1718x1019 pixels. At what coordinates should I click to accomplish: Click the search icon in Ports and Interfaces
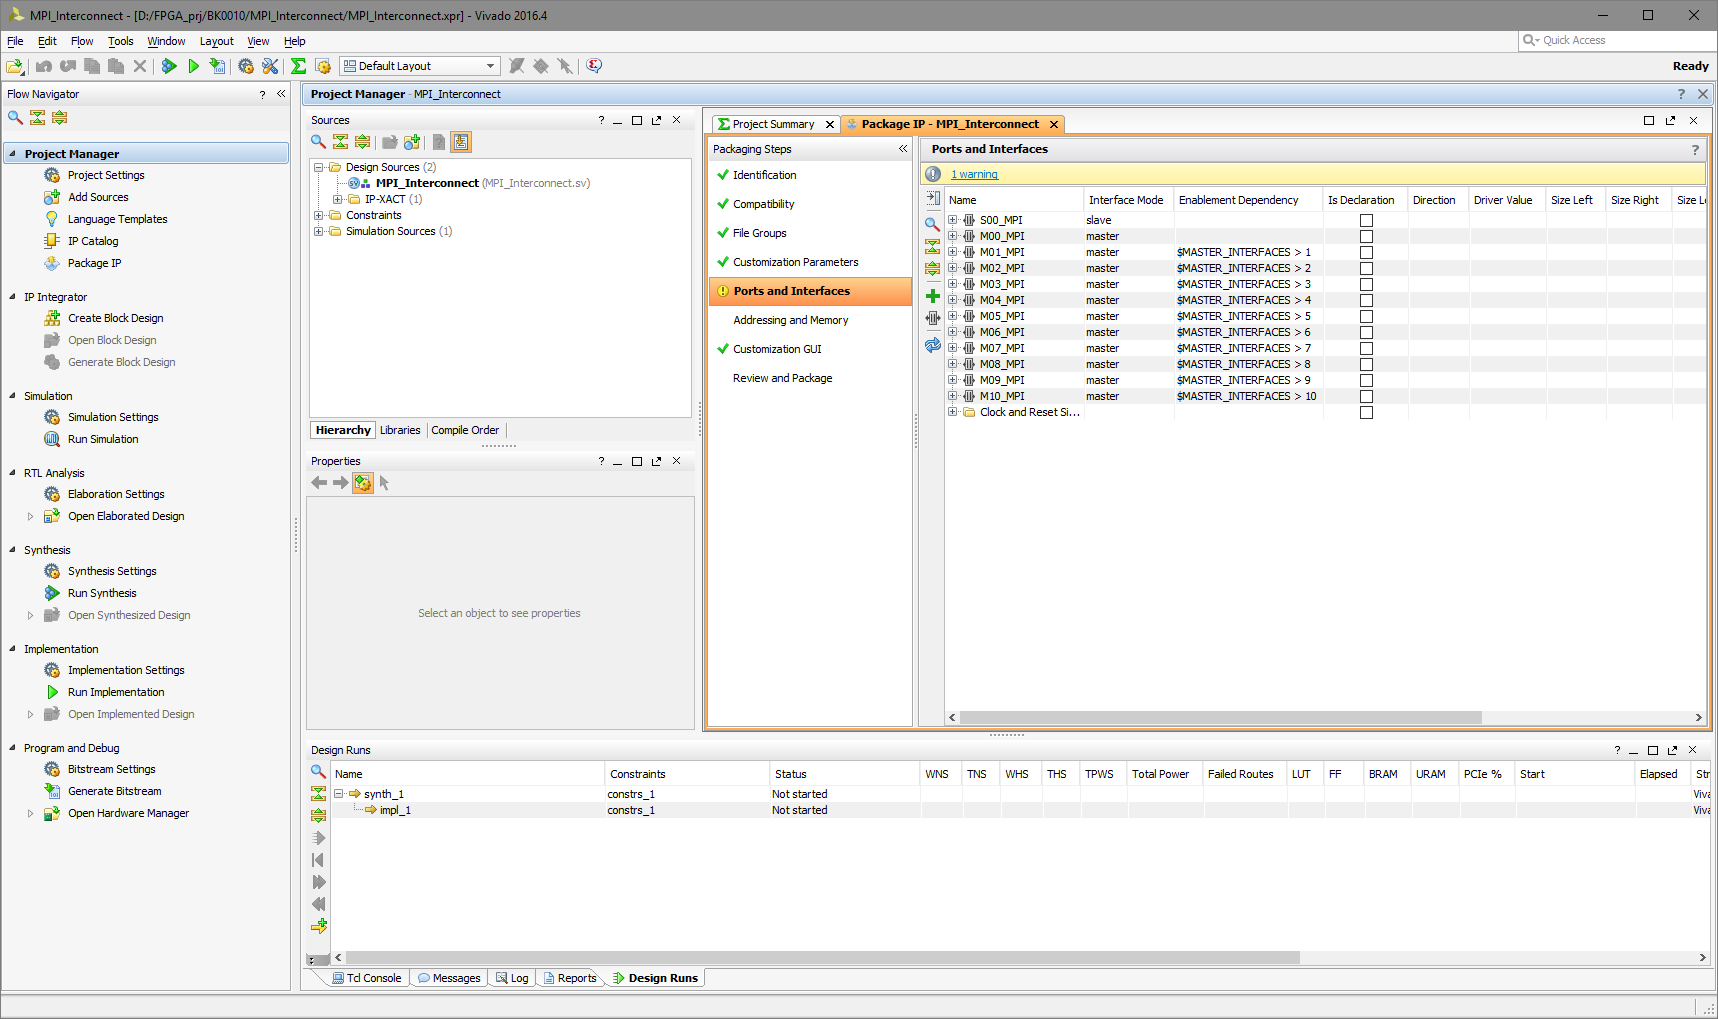(933, 224)
